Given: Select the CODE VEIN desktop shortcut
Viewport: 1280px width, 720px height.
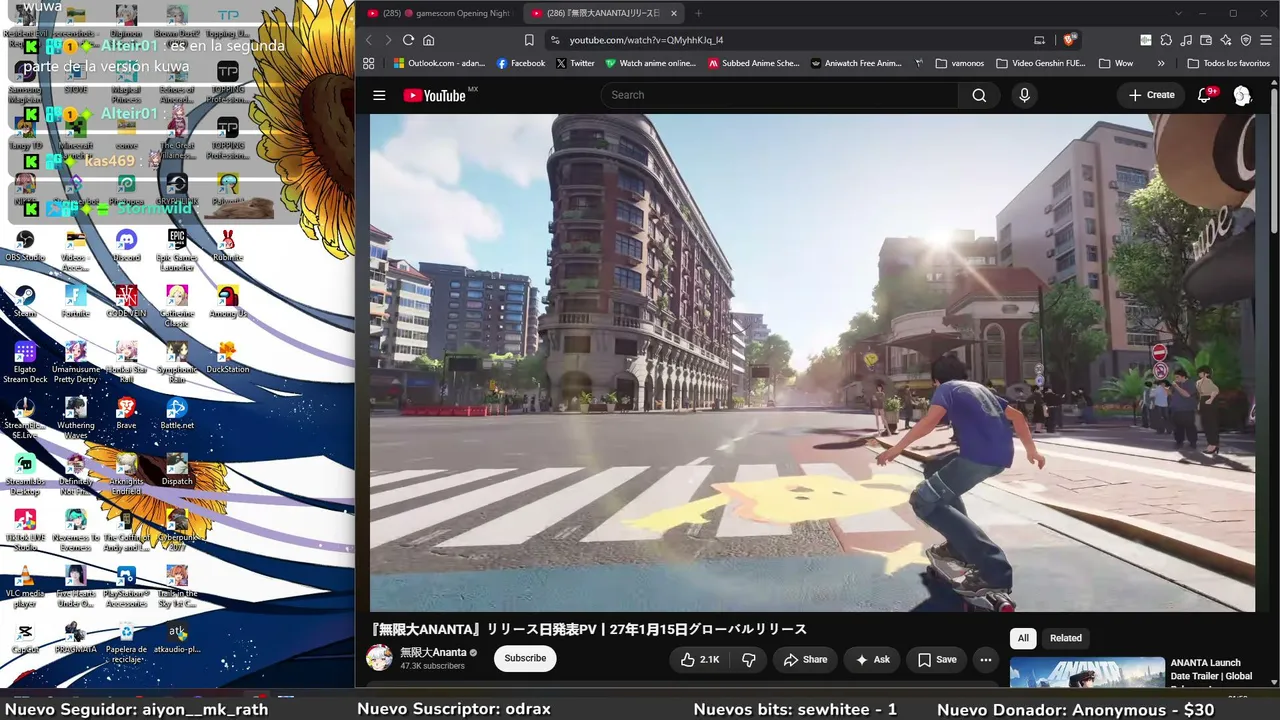Looking at the screenshot, I should [126, 301].
